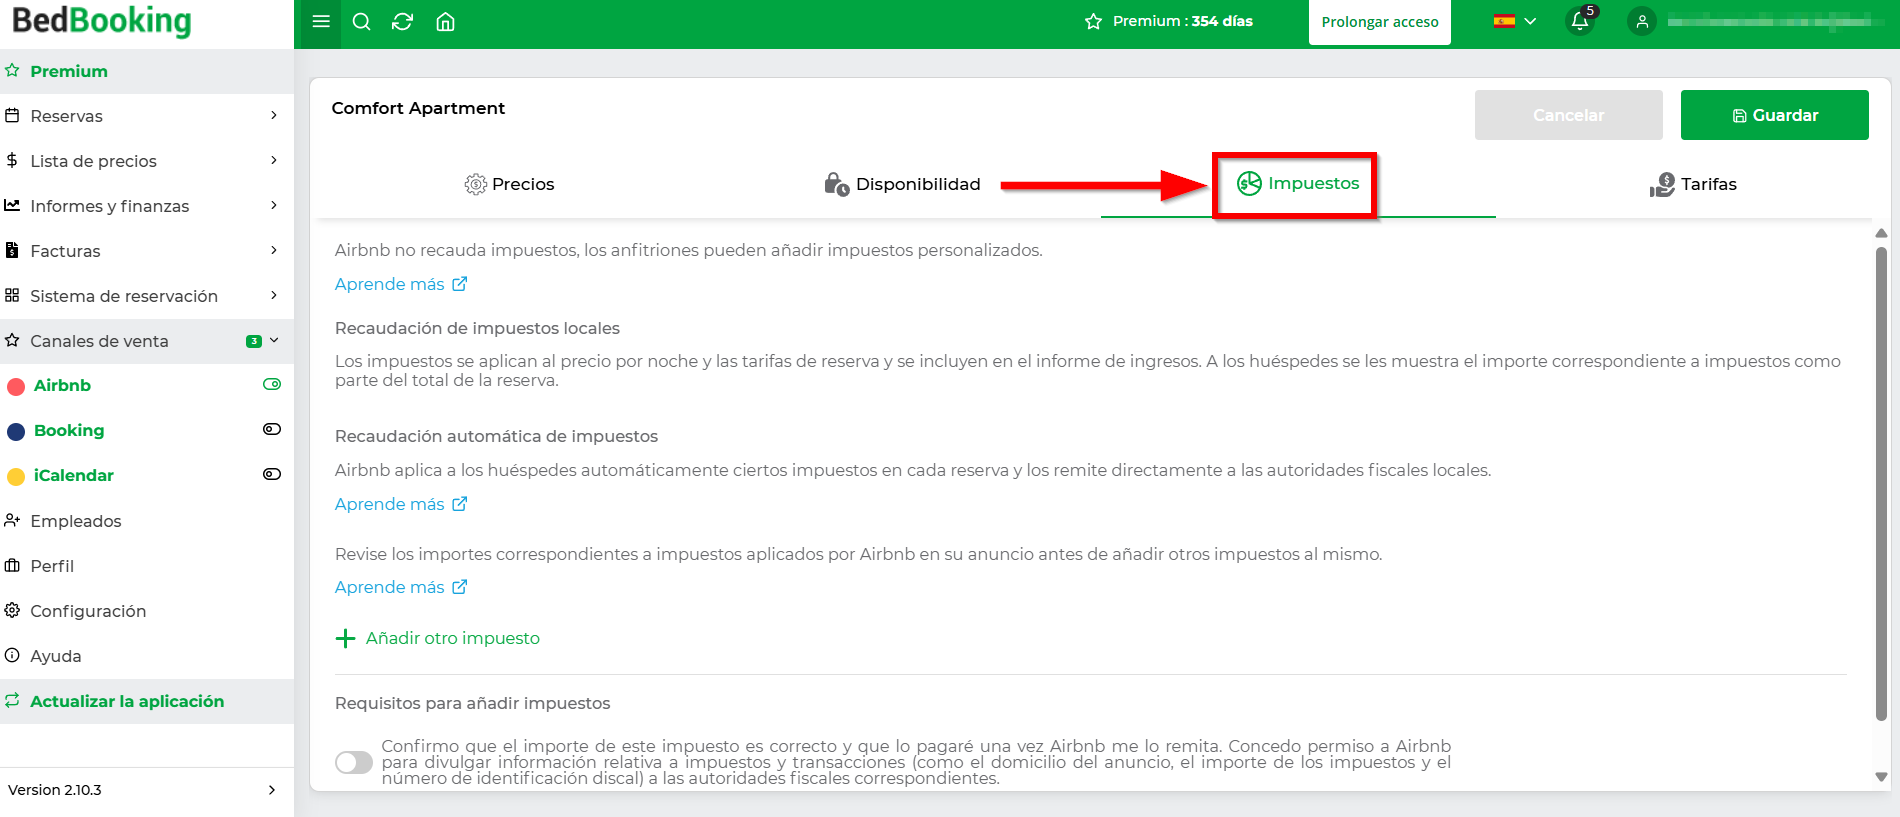Click the Ayuda info icon
This screenshot has height=817, width=1900.
[12, 655]
